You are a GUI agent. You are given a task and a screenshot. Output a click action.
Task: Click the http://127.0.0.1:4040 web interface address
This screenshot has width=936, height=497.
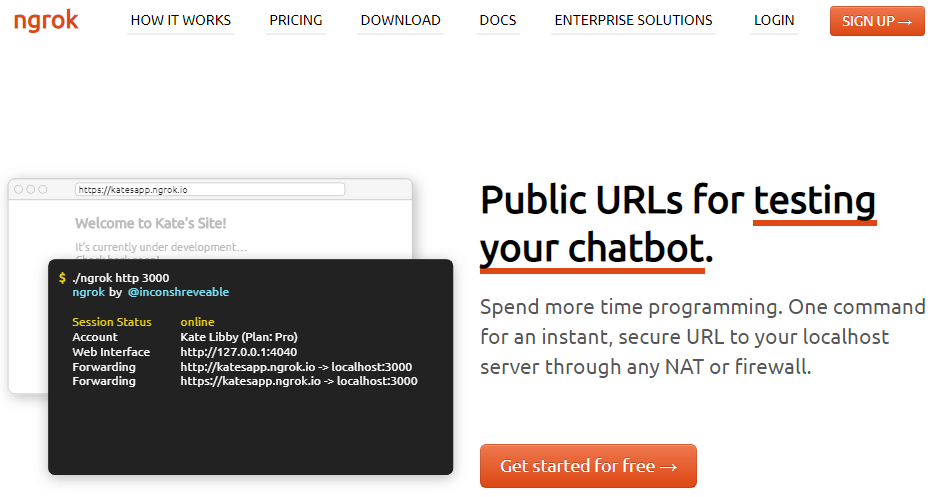pyautogui.click(x=238, y=352)
